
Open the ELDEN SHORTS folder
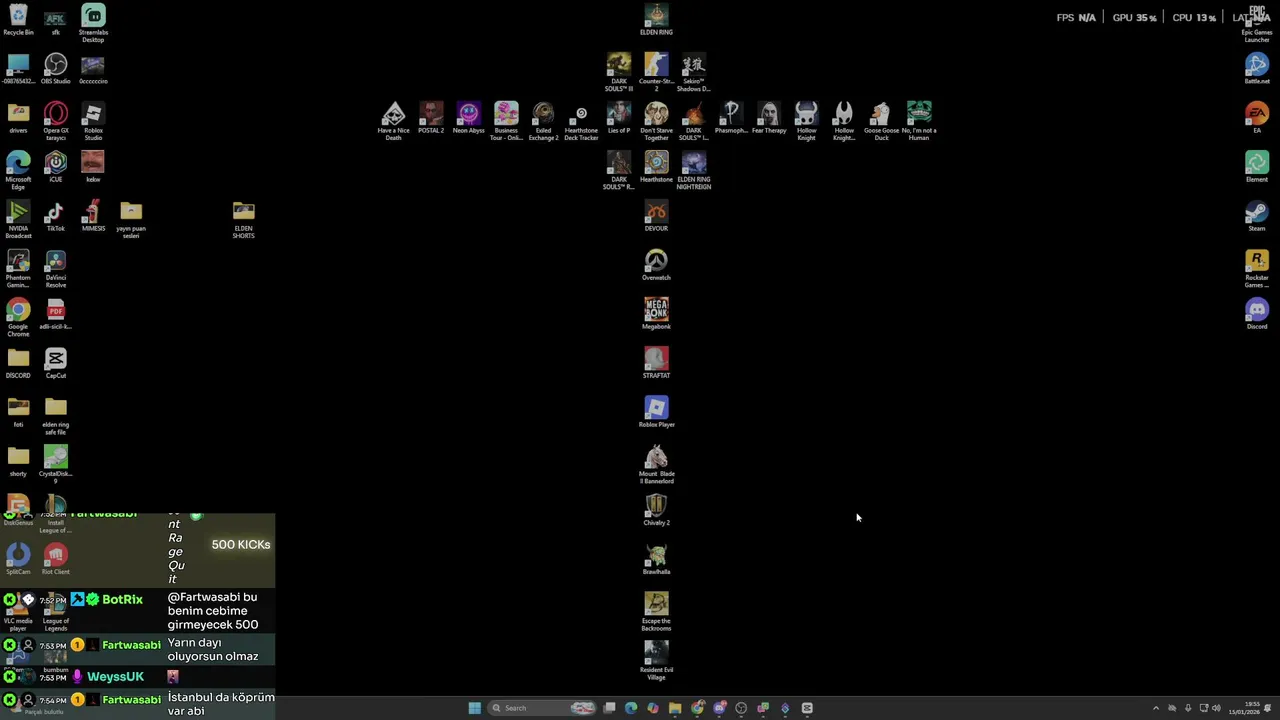point(243,219)
